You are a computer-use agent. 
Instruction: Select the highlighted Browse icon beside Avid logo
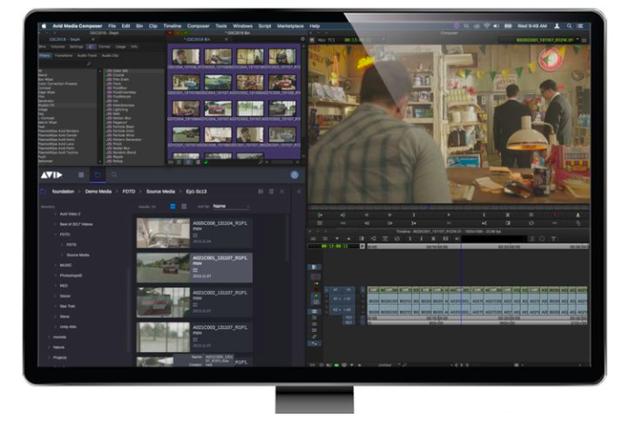click(x=98, y=175)
